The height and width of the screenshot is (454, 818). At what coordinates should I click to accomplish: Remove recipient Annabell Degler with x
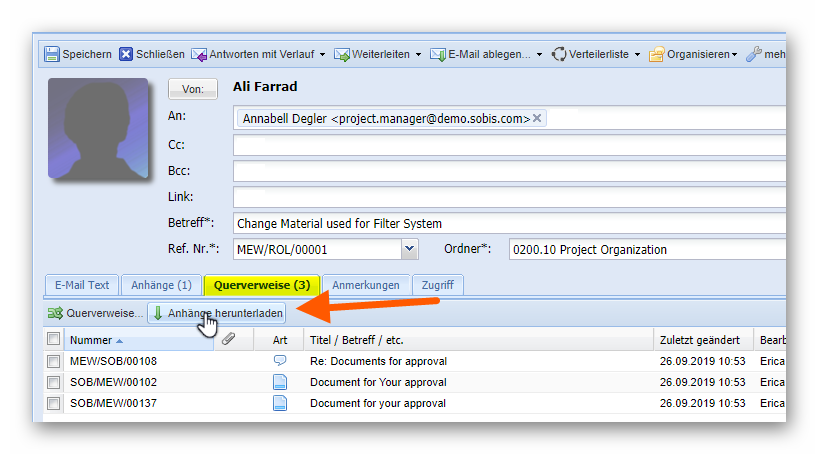pos(537,118)
